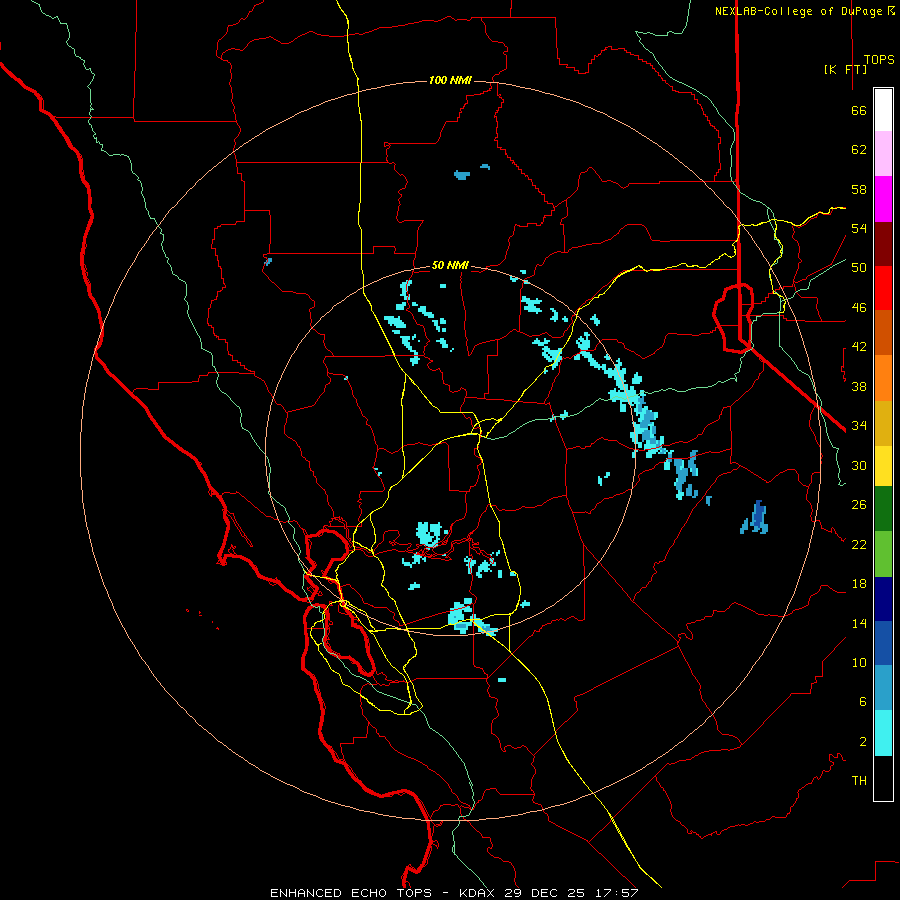Select the TOPS legend heading
900x900 pixels.
point(879,60)
